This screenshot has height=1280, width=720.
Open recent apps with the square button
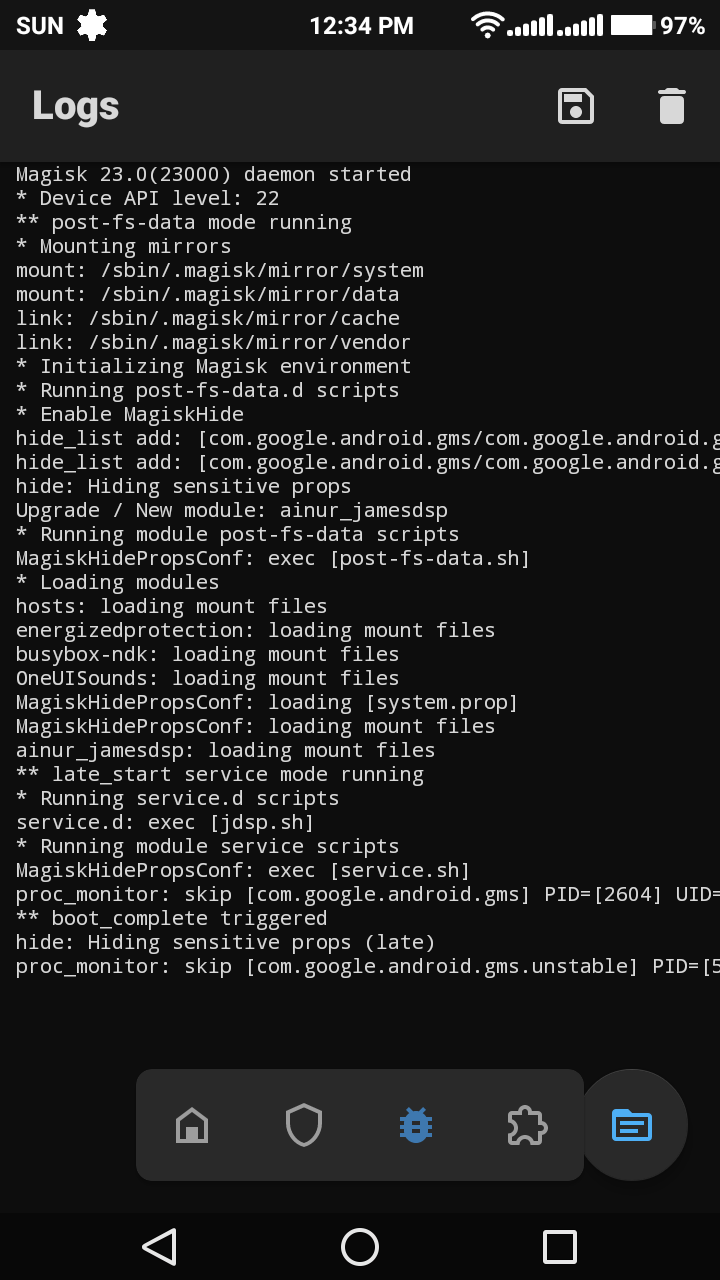click(559, 1247)
